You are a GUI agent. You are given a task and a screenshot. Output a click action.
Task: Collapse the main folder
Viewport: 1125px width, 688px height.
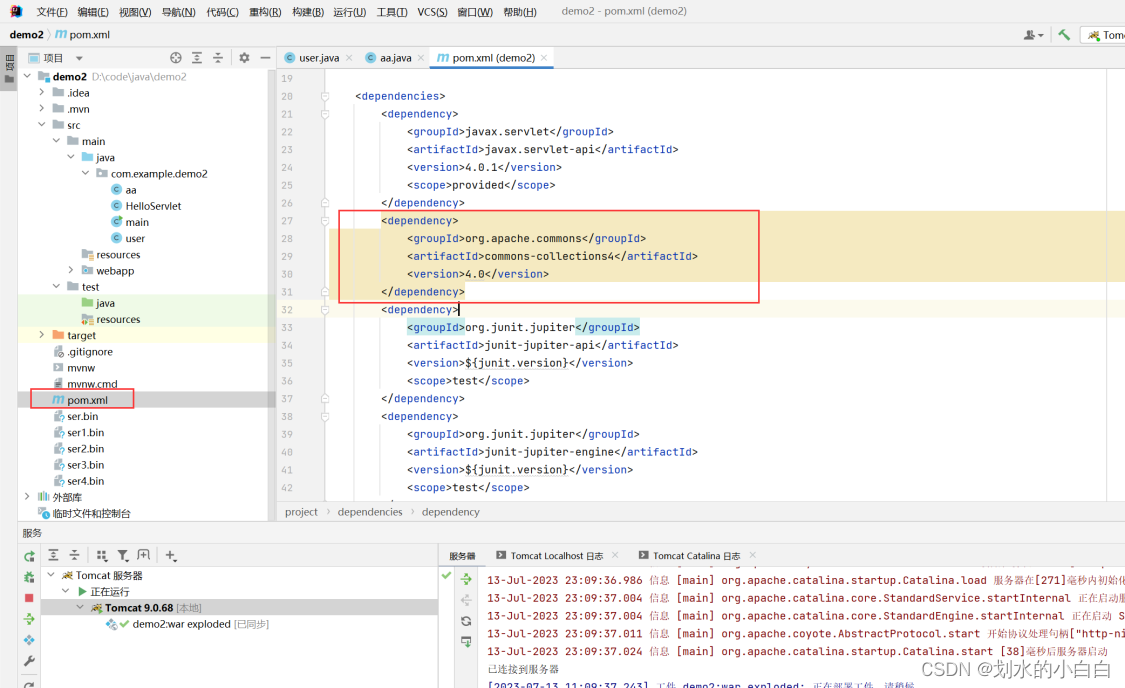tap(56, 141)
